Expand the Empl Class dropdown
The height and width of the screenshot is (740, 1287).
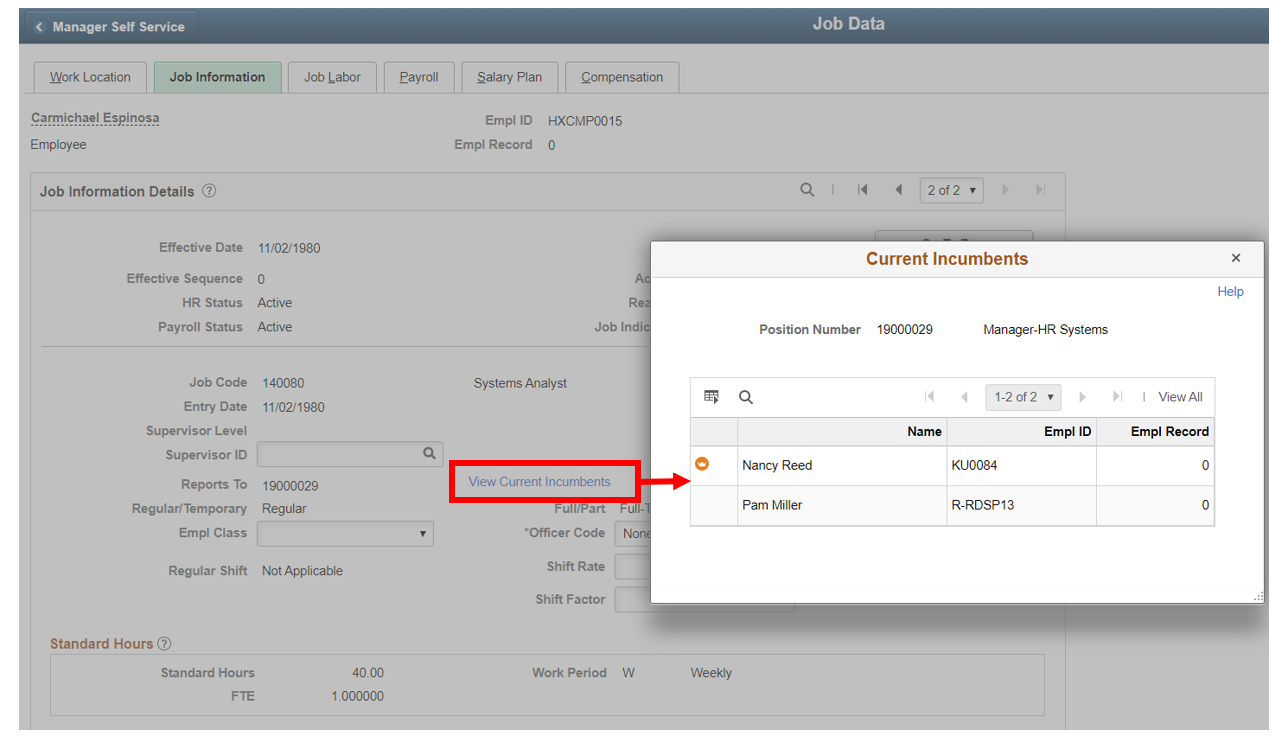tap(345, 534)
